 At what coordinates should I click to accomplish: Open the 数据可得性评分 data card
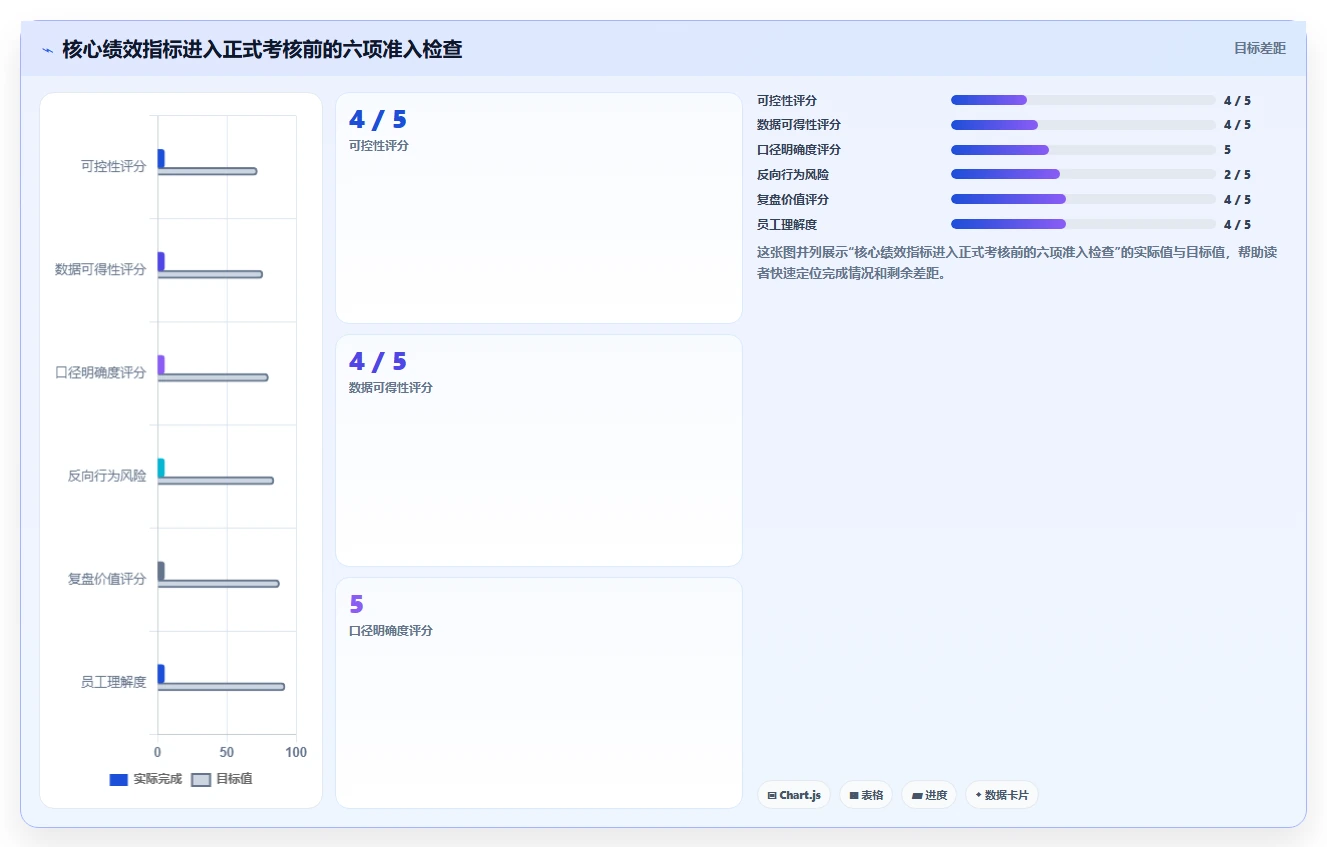[539, 450]
